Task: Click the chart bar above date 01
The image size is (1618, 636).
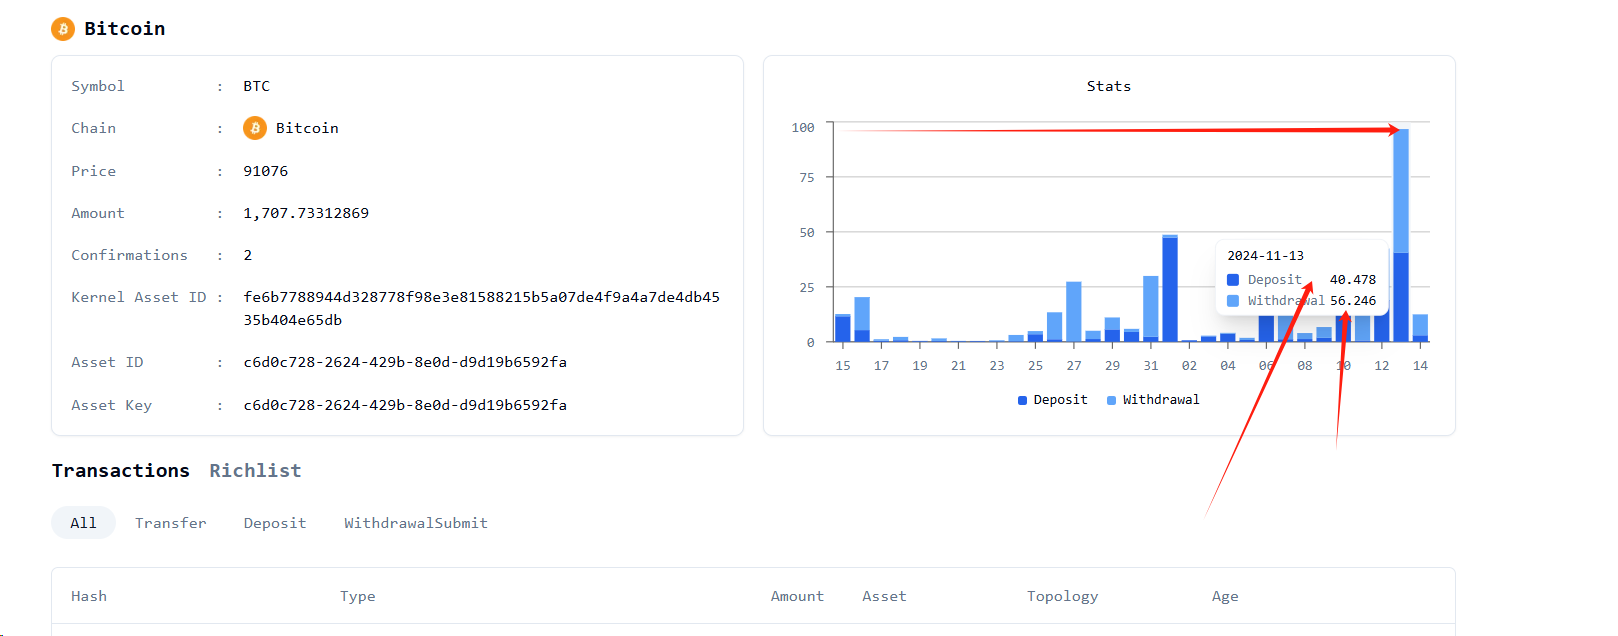Action: tap(1170, 288)
